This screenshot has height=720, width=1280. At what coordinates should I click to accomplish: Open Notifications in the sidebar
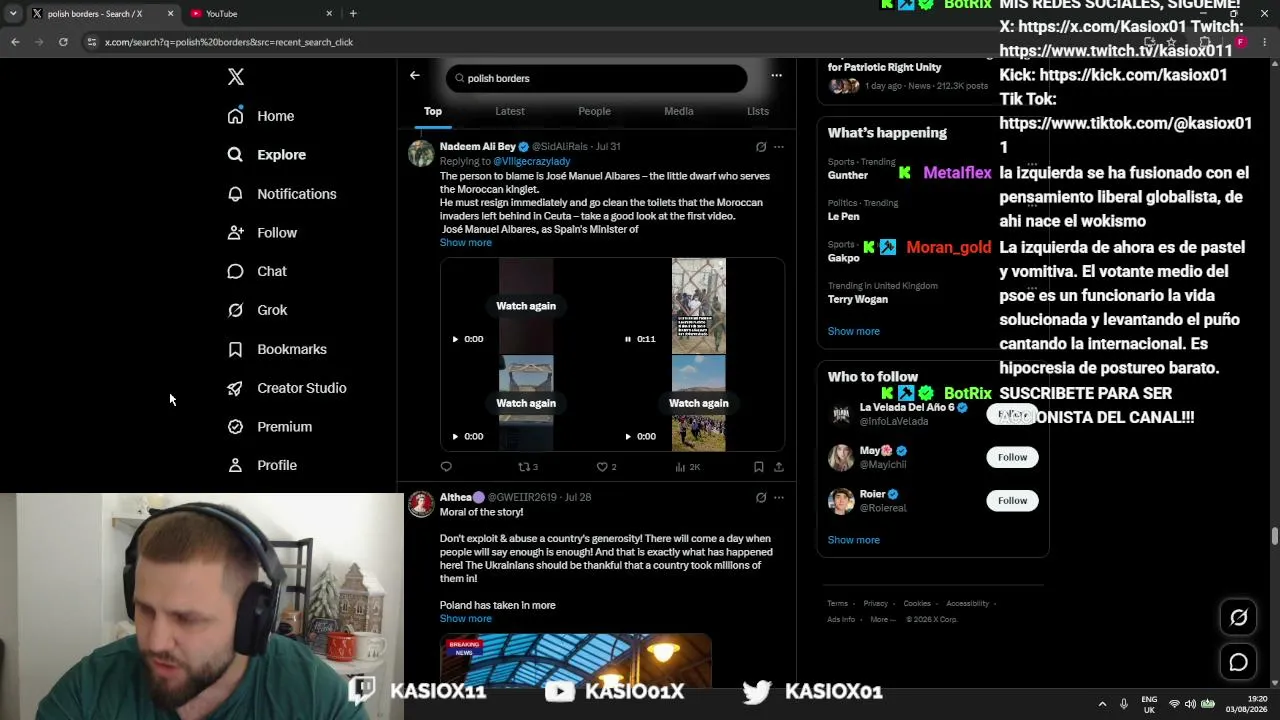pyautogui.click(x=282, y=194)
